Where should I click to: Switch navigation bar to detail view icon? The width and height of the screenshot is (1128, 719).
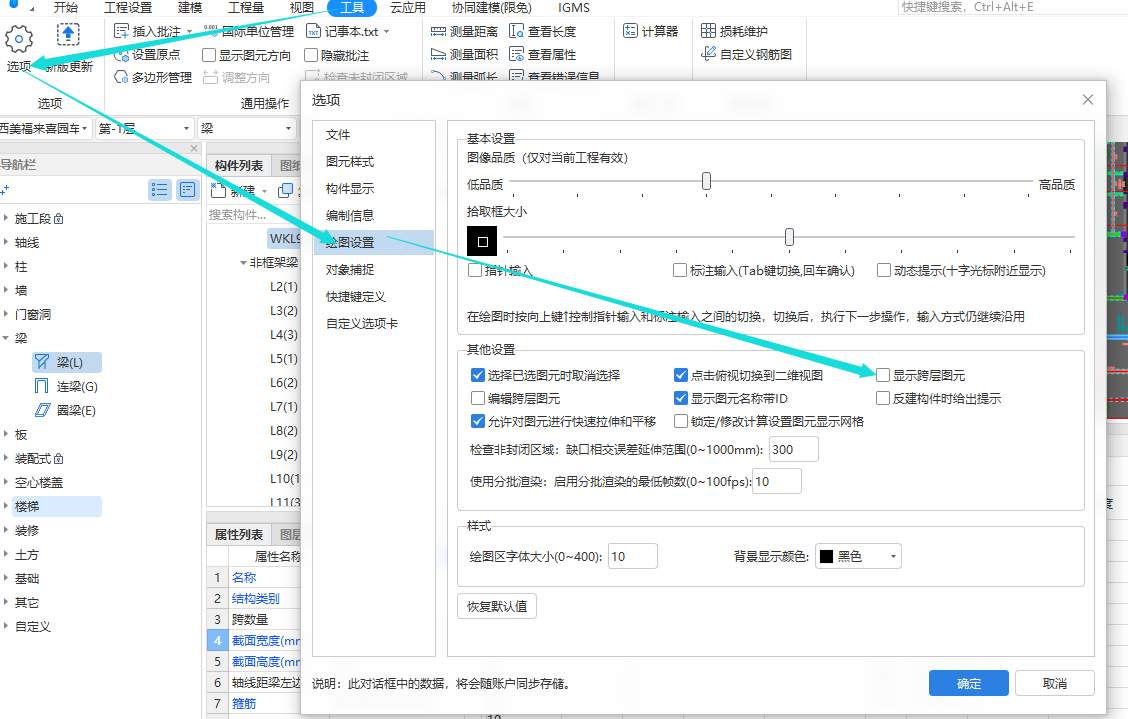(x=187, y=190)
